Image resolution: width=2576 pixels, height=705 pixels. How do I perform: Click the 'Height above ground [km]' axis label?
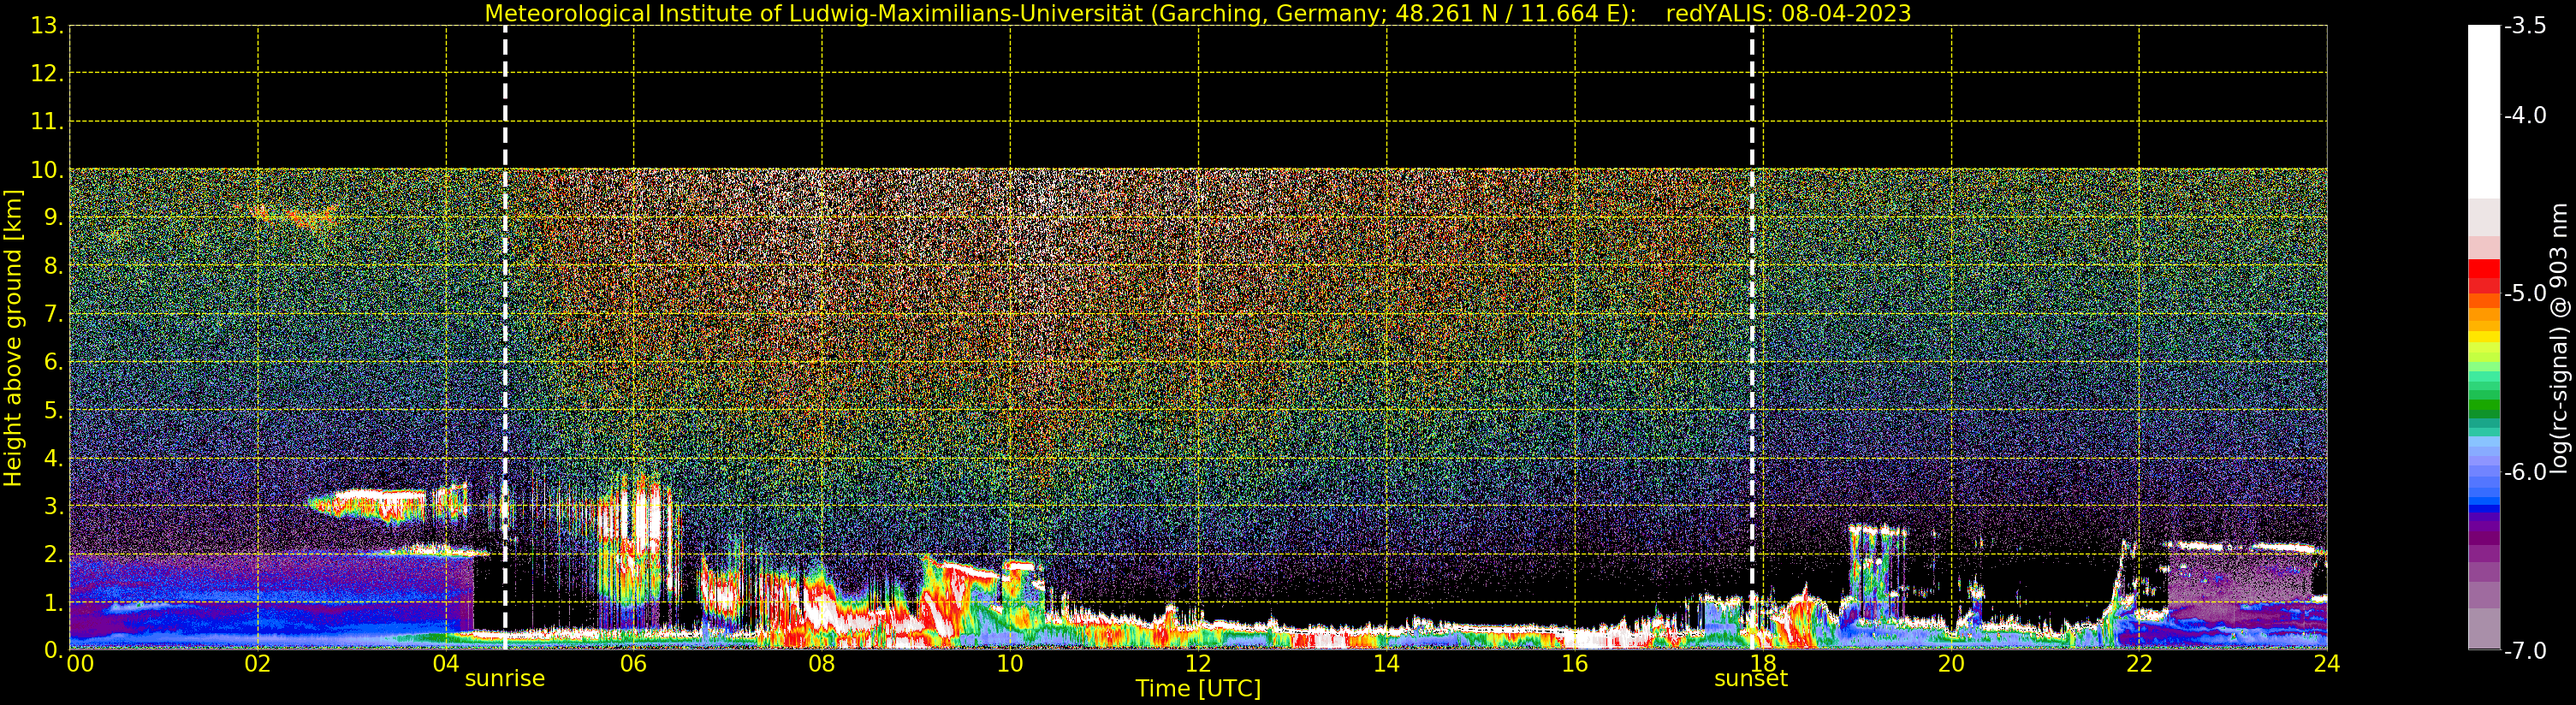[x=13, y=338]
